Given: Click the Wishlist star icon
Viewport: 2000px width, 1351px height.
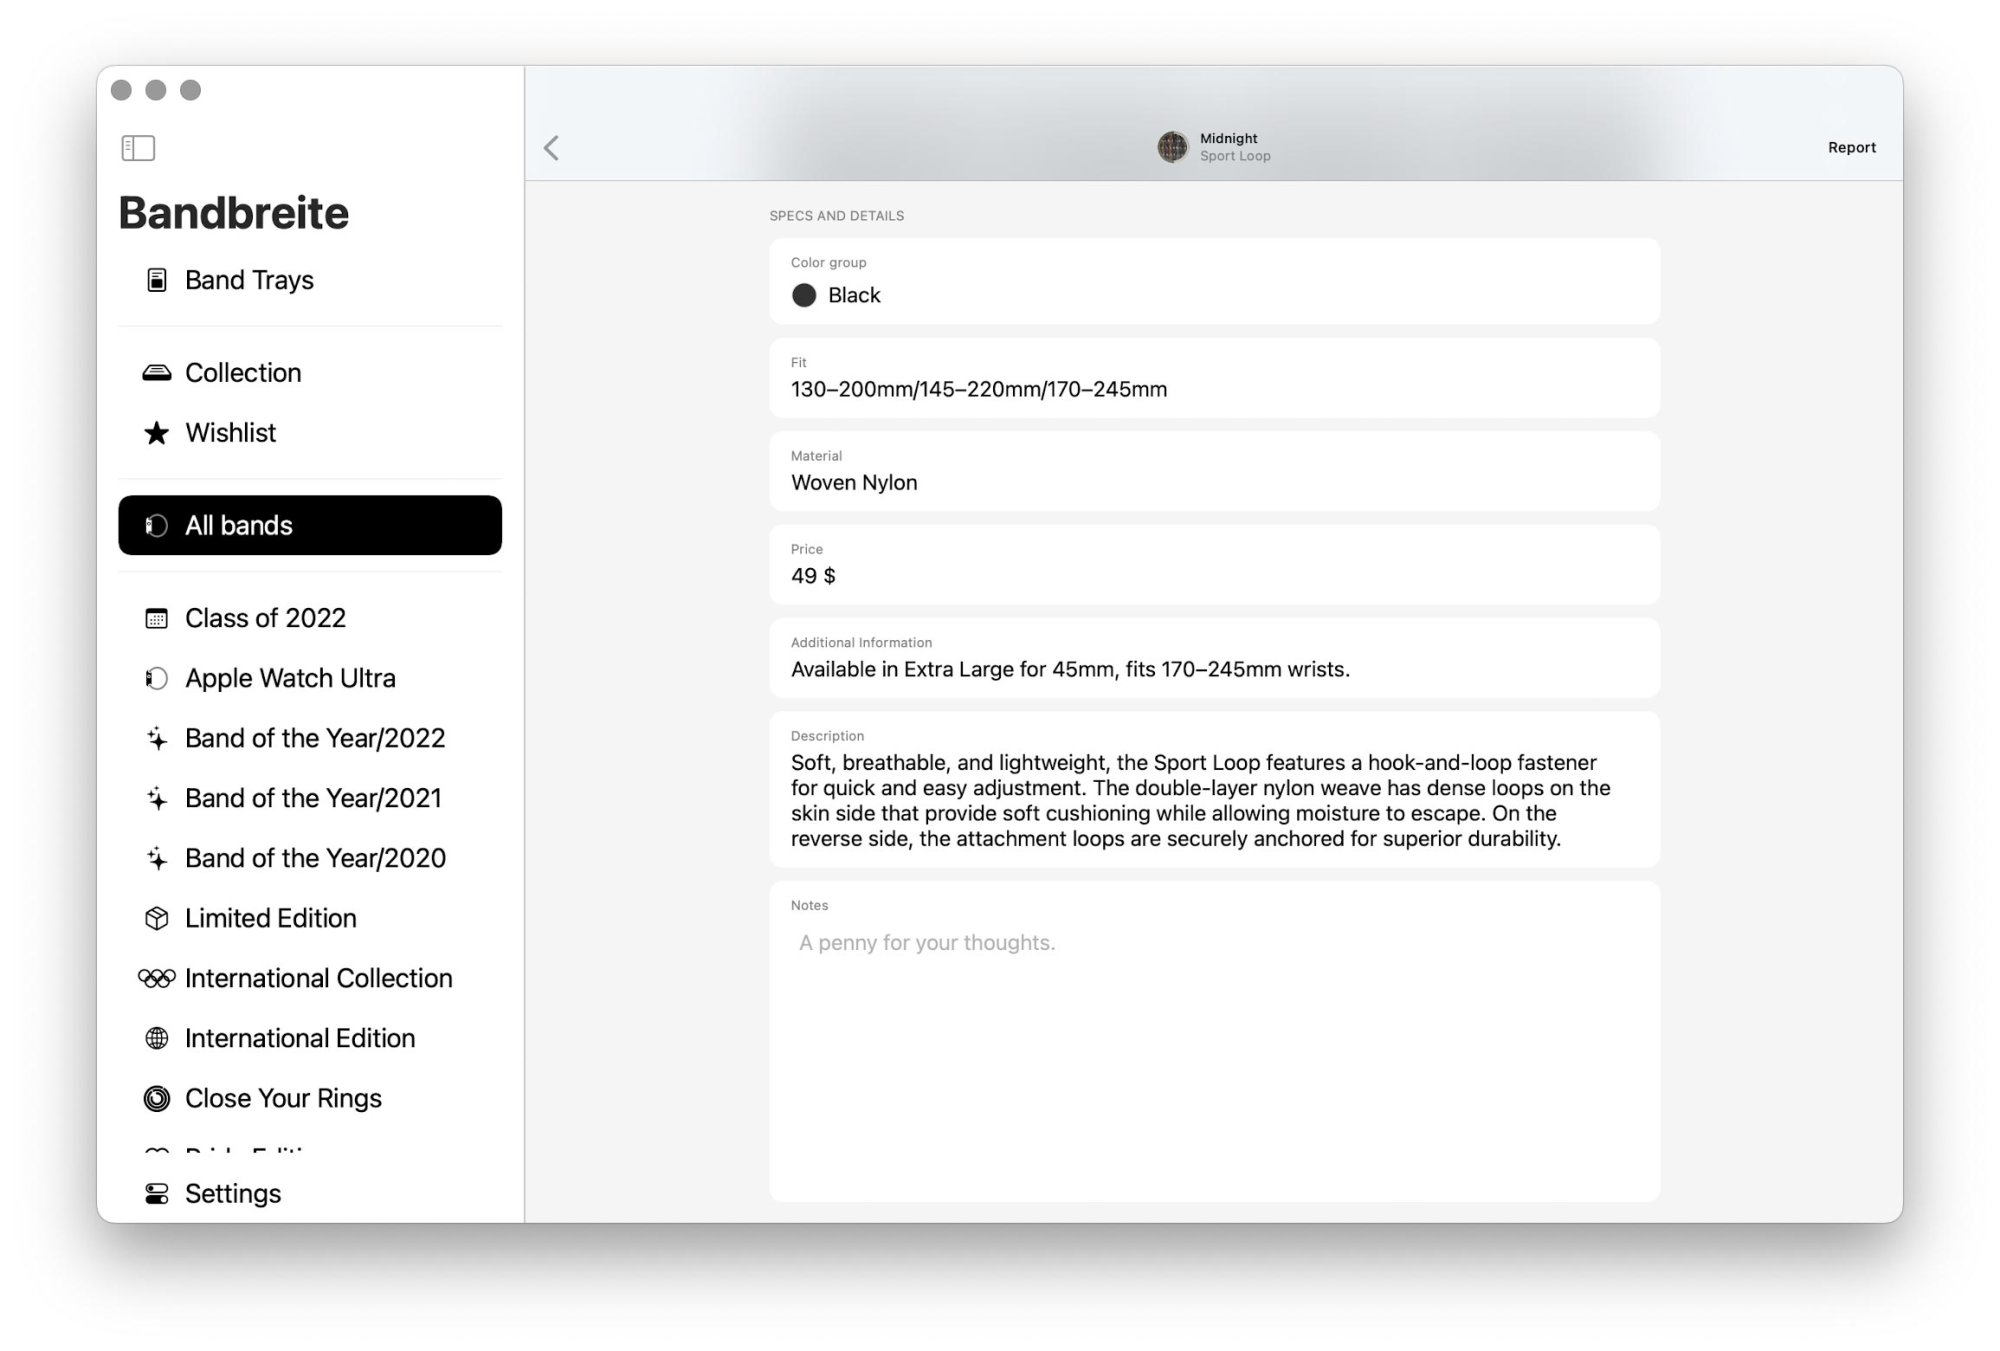Looking at the screenshot, I should [157, 433].
